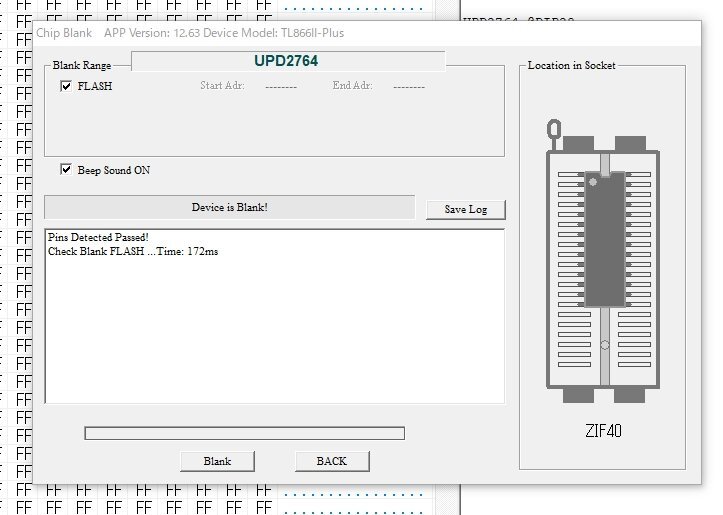The image size is (723, 515).
Task: Disable the Beep Sound ON checkbox
Action: coord(66,170)
